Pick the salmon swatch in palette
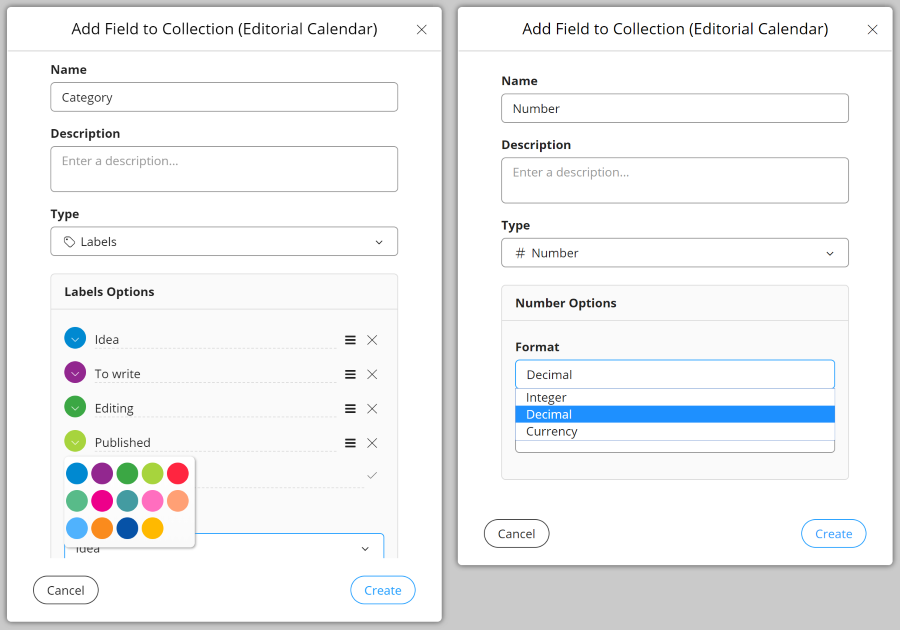900x630 pixels. pos(178,501)
